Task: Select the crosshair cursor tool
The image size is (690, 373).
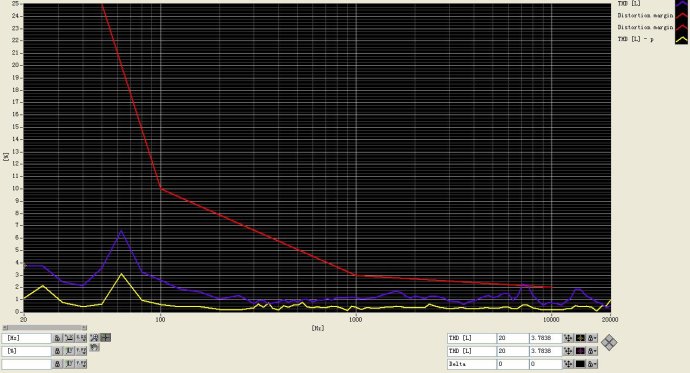Action: click(x=105, y=338)
